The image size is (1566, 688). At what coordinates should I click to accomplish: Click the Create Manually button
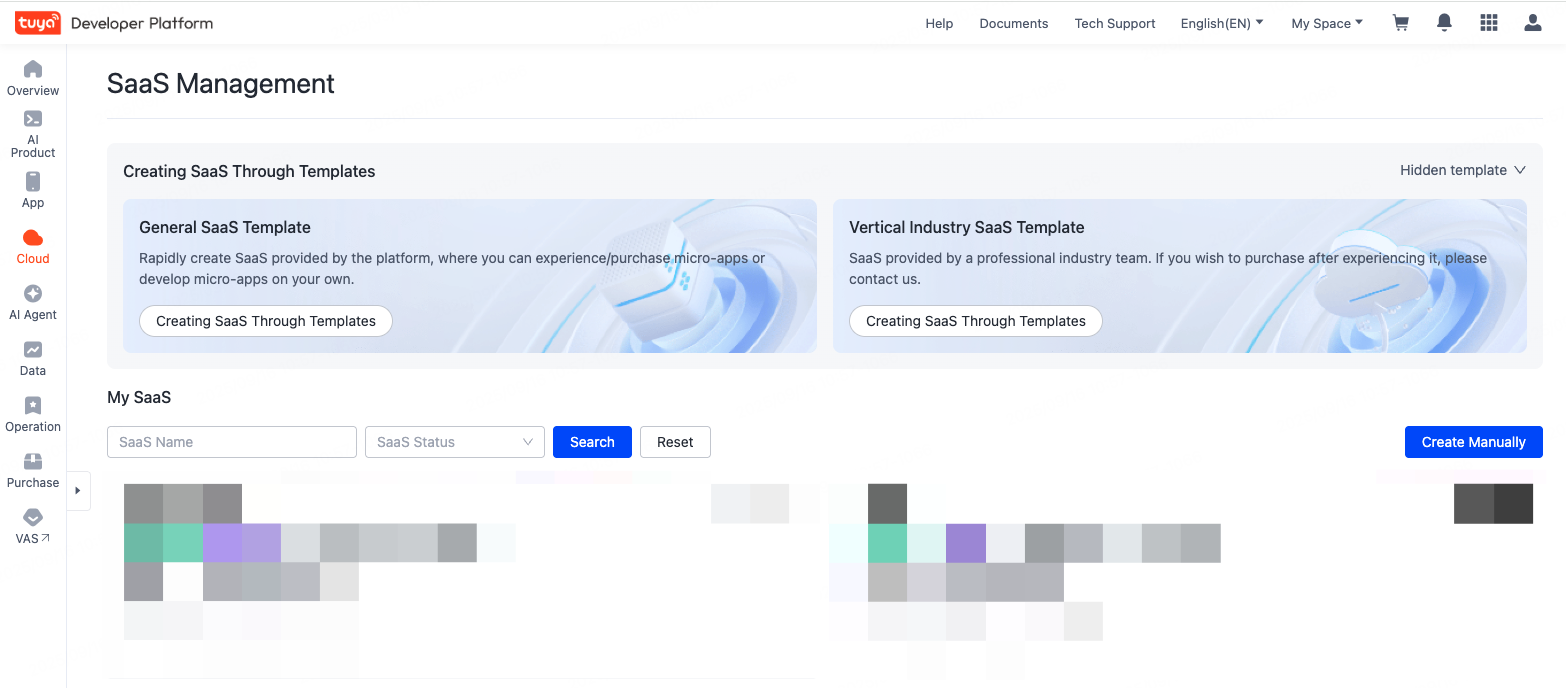1473,441
